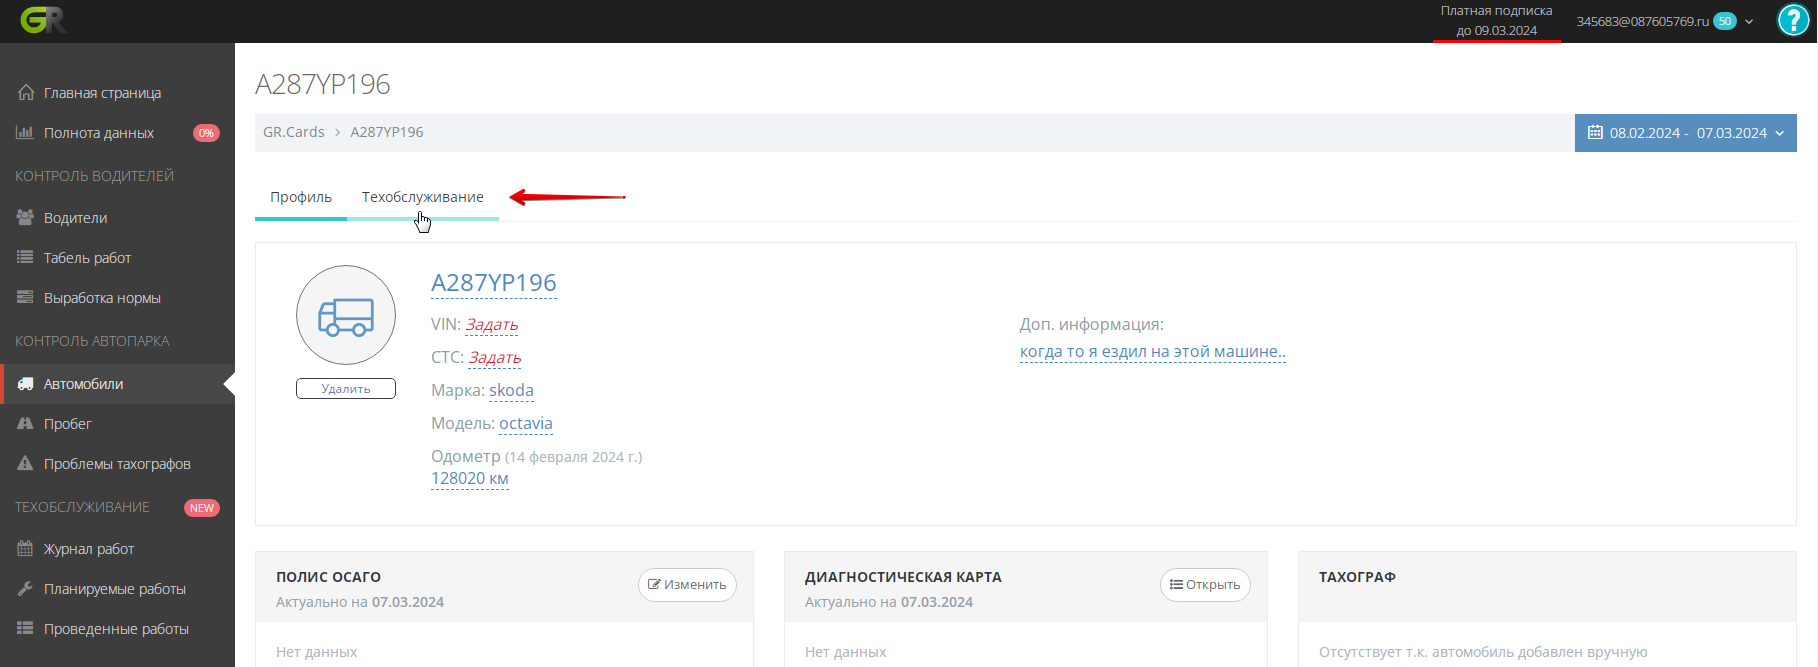Click the wrench icon for Планируемые работы
The image size is (1818, 667).
point(25,589)
